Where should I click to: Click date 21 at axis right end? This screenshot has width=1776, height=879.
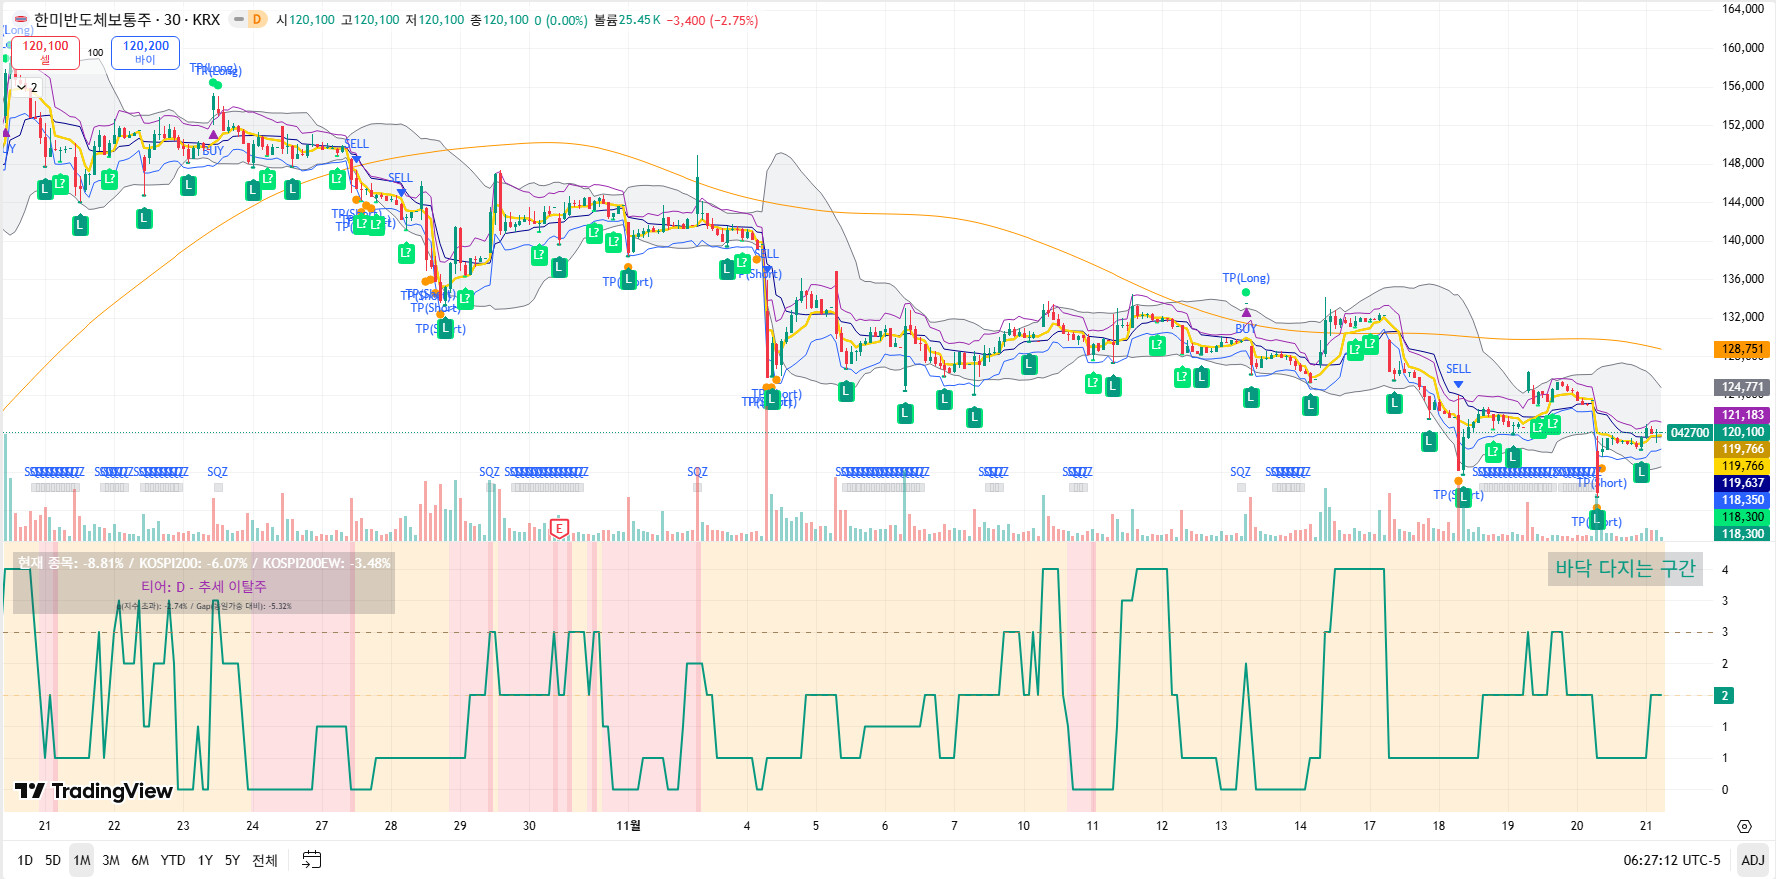pos(1646,826)
